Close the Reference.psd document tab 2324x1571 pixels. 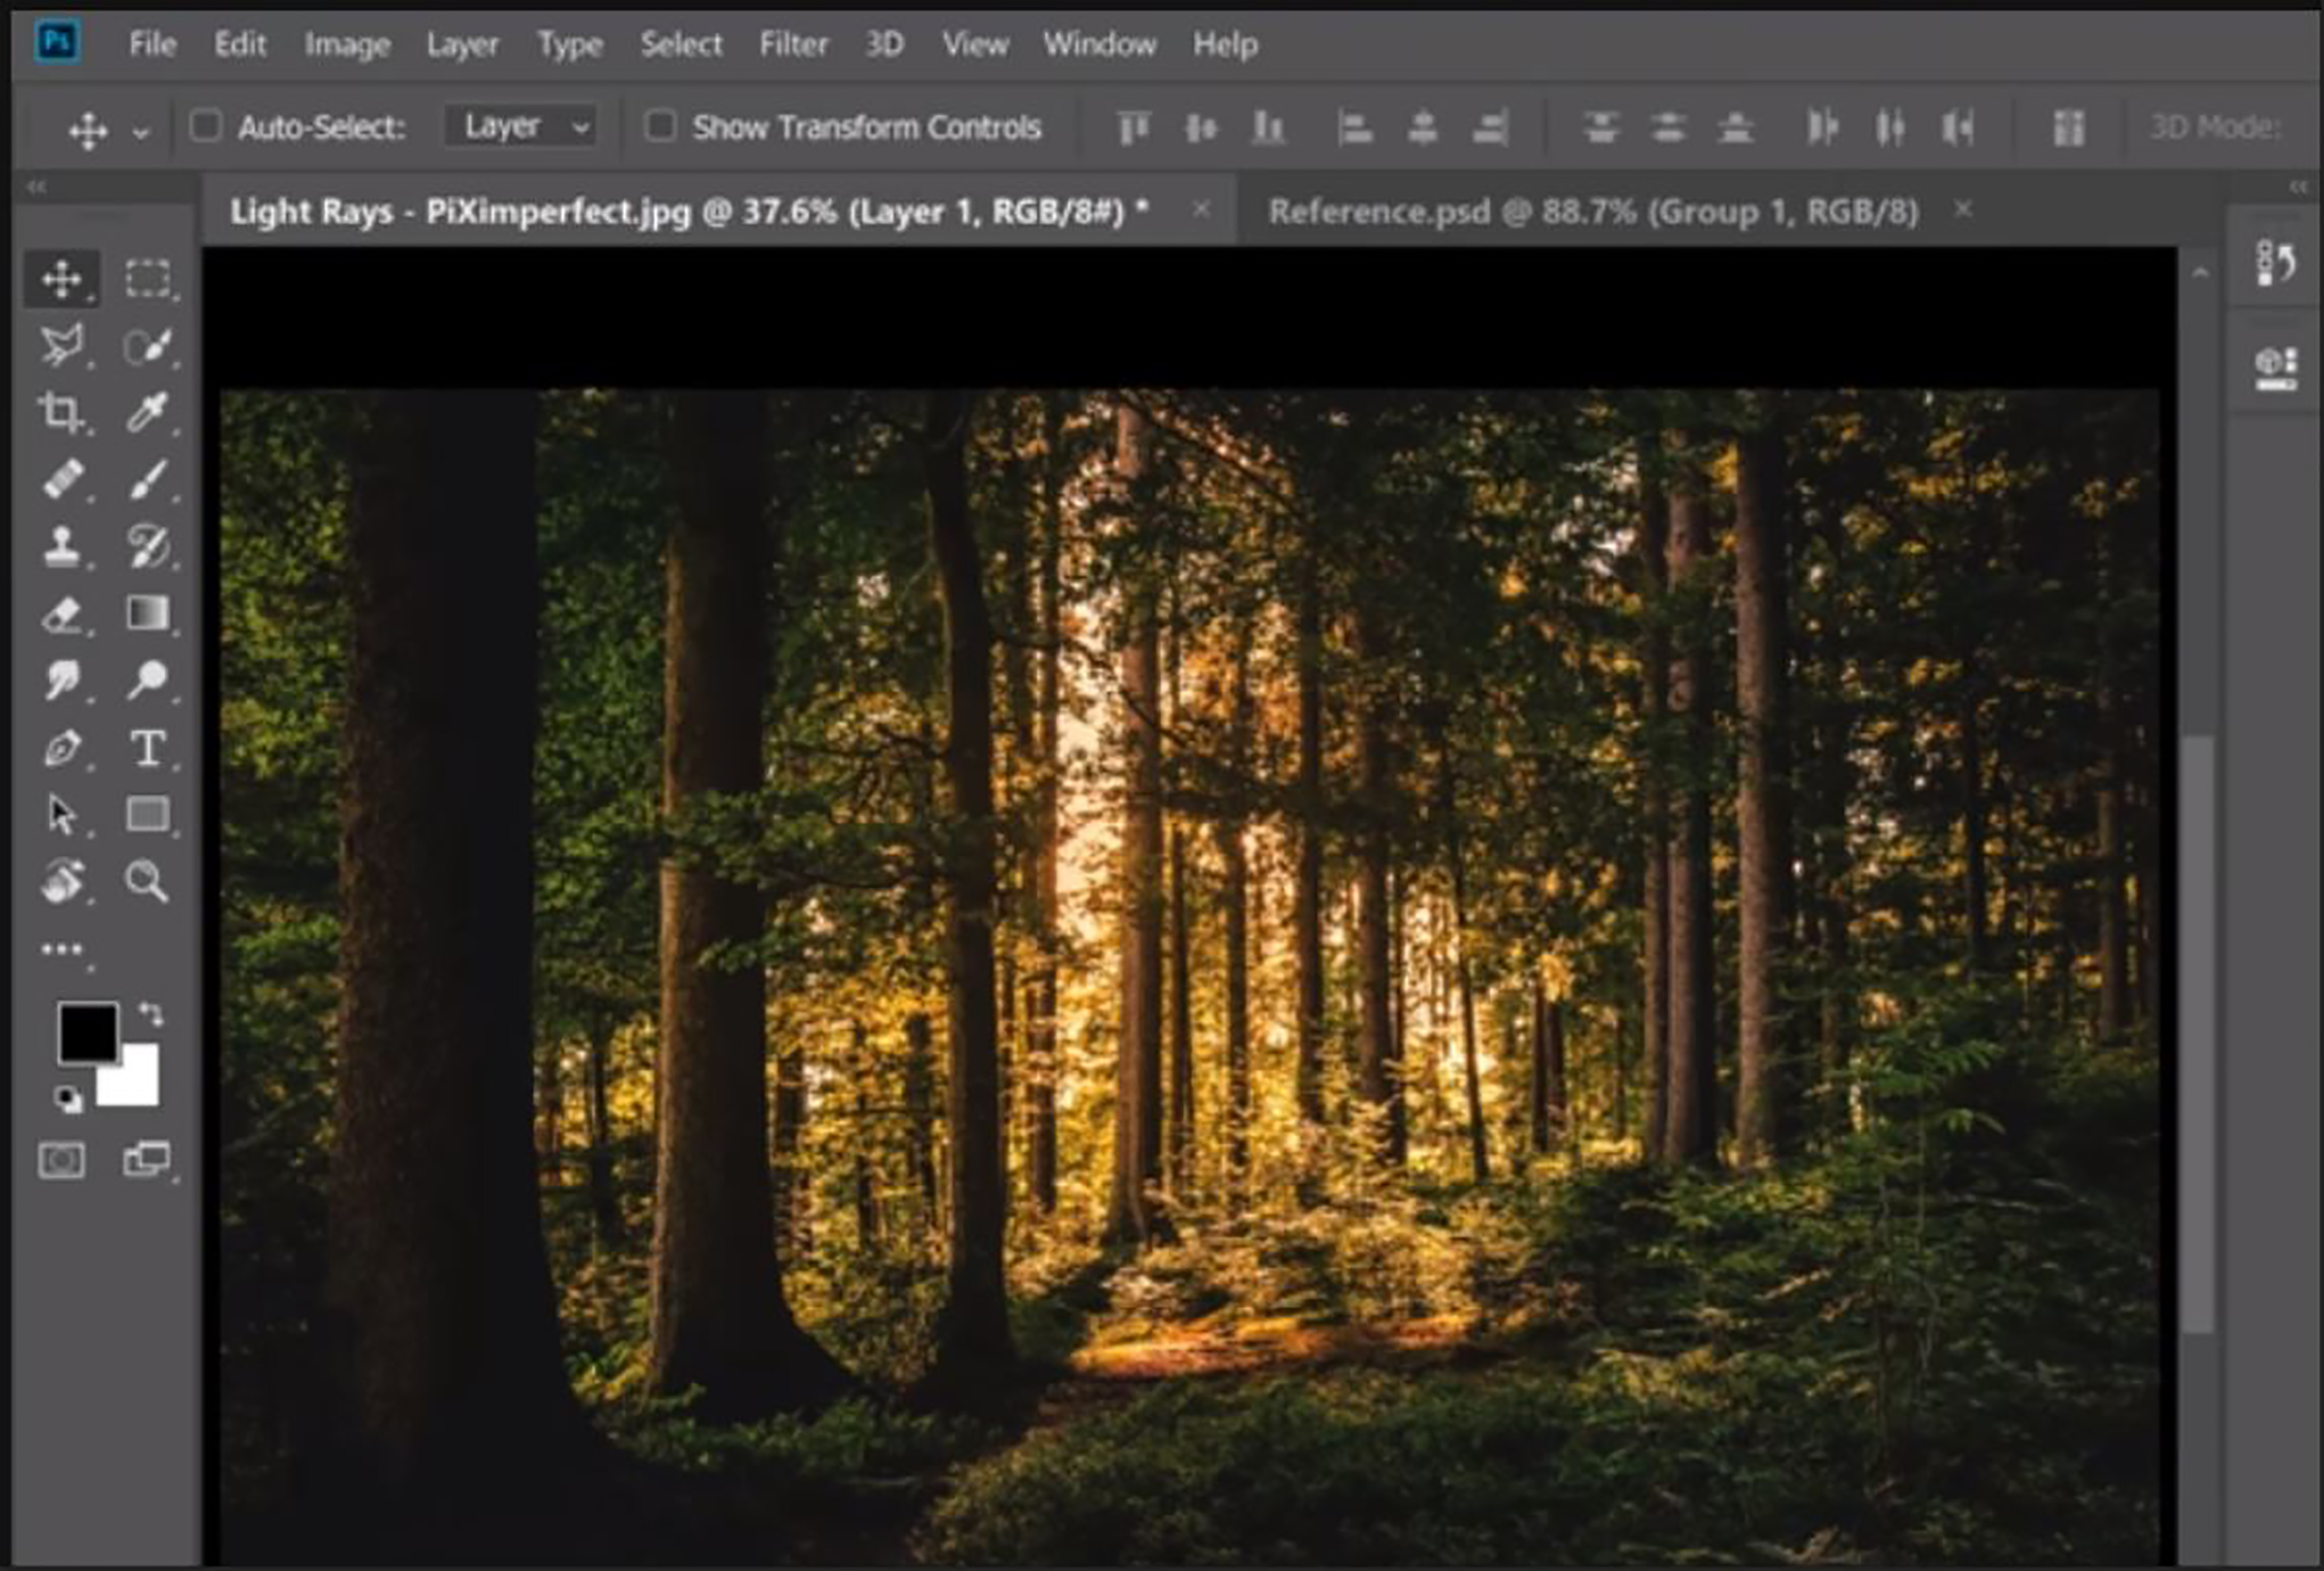click(1963, 209)
